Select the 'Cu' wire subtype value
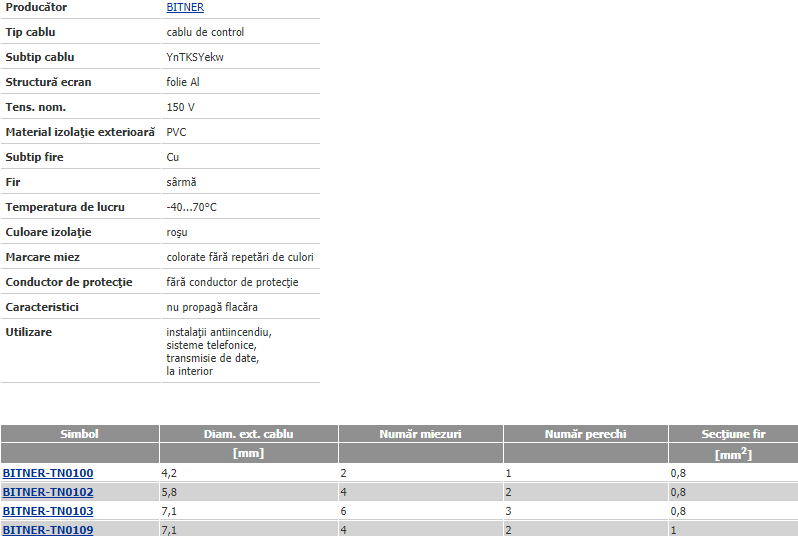Screen dimensions: 798x536 click(x=173, y=157)
